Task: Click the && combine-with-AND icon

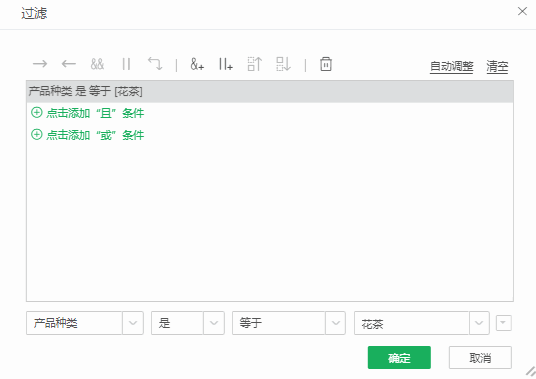Action: tap(97, 64)
